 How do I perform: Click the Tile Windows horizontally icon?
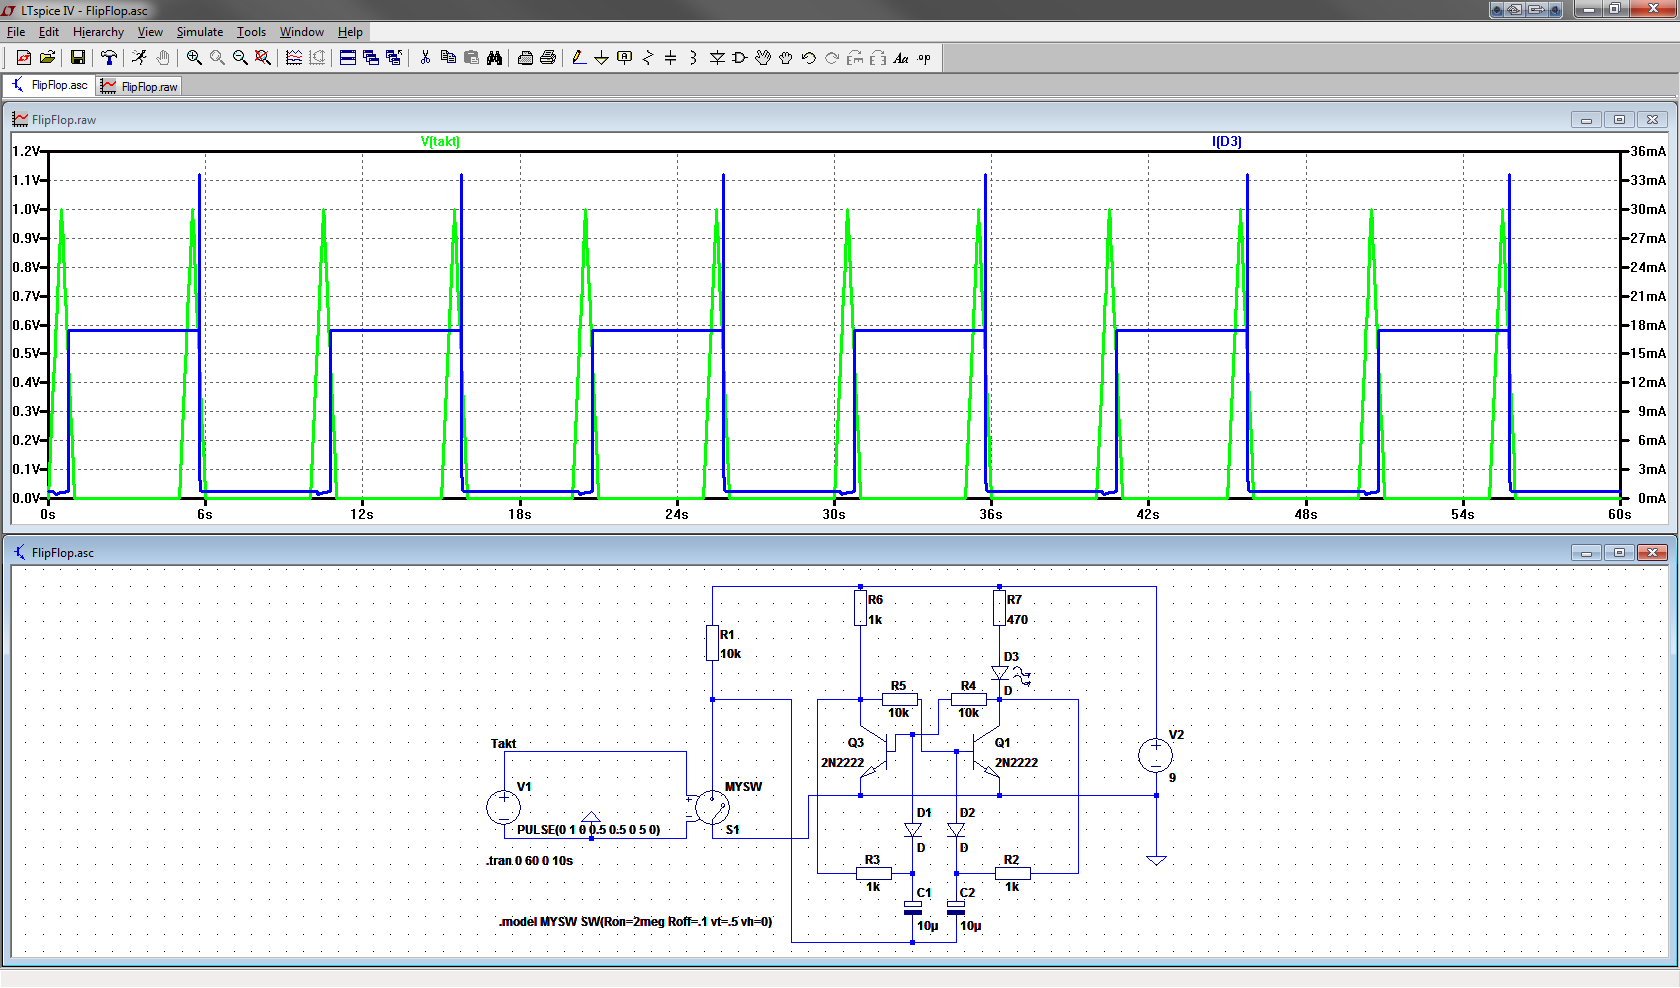348,58
